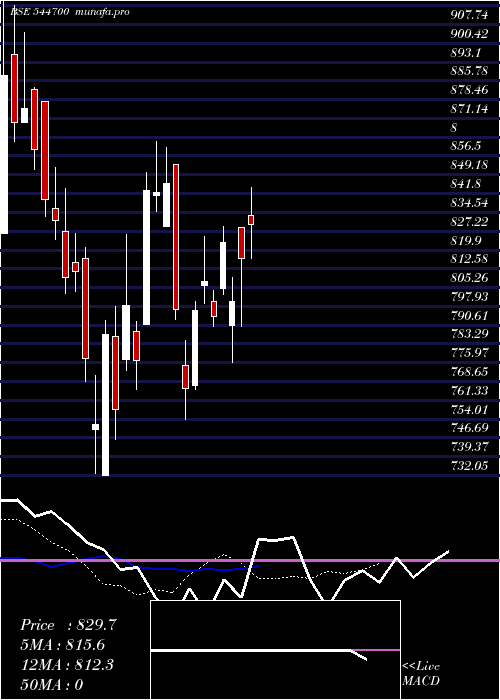Click the 12MA : 812.3 readout
500x700 pixels.
[67, 665]
